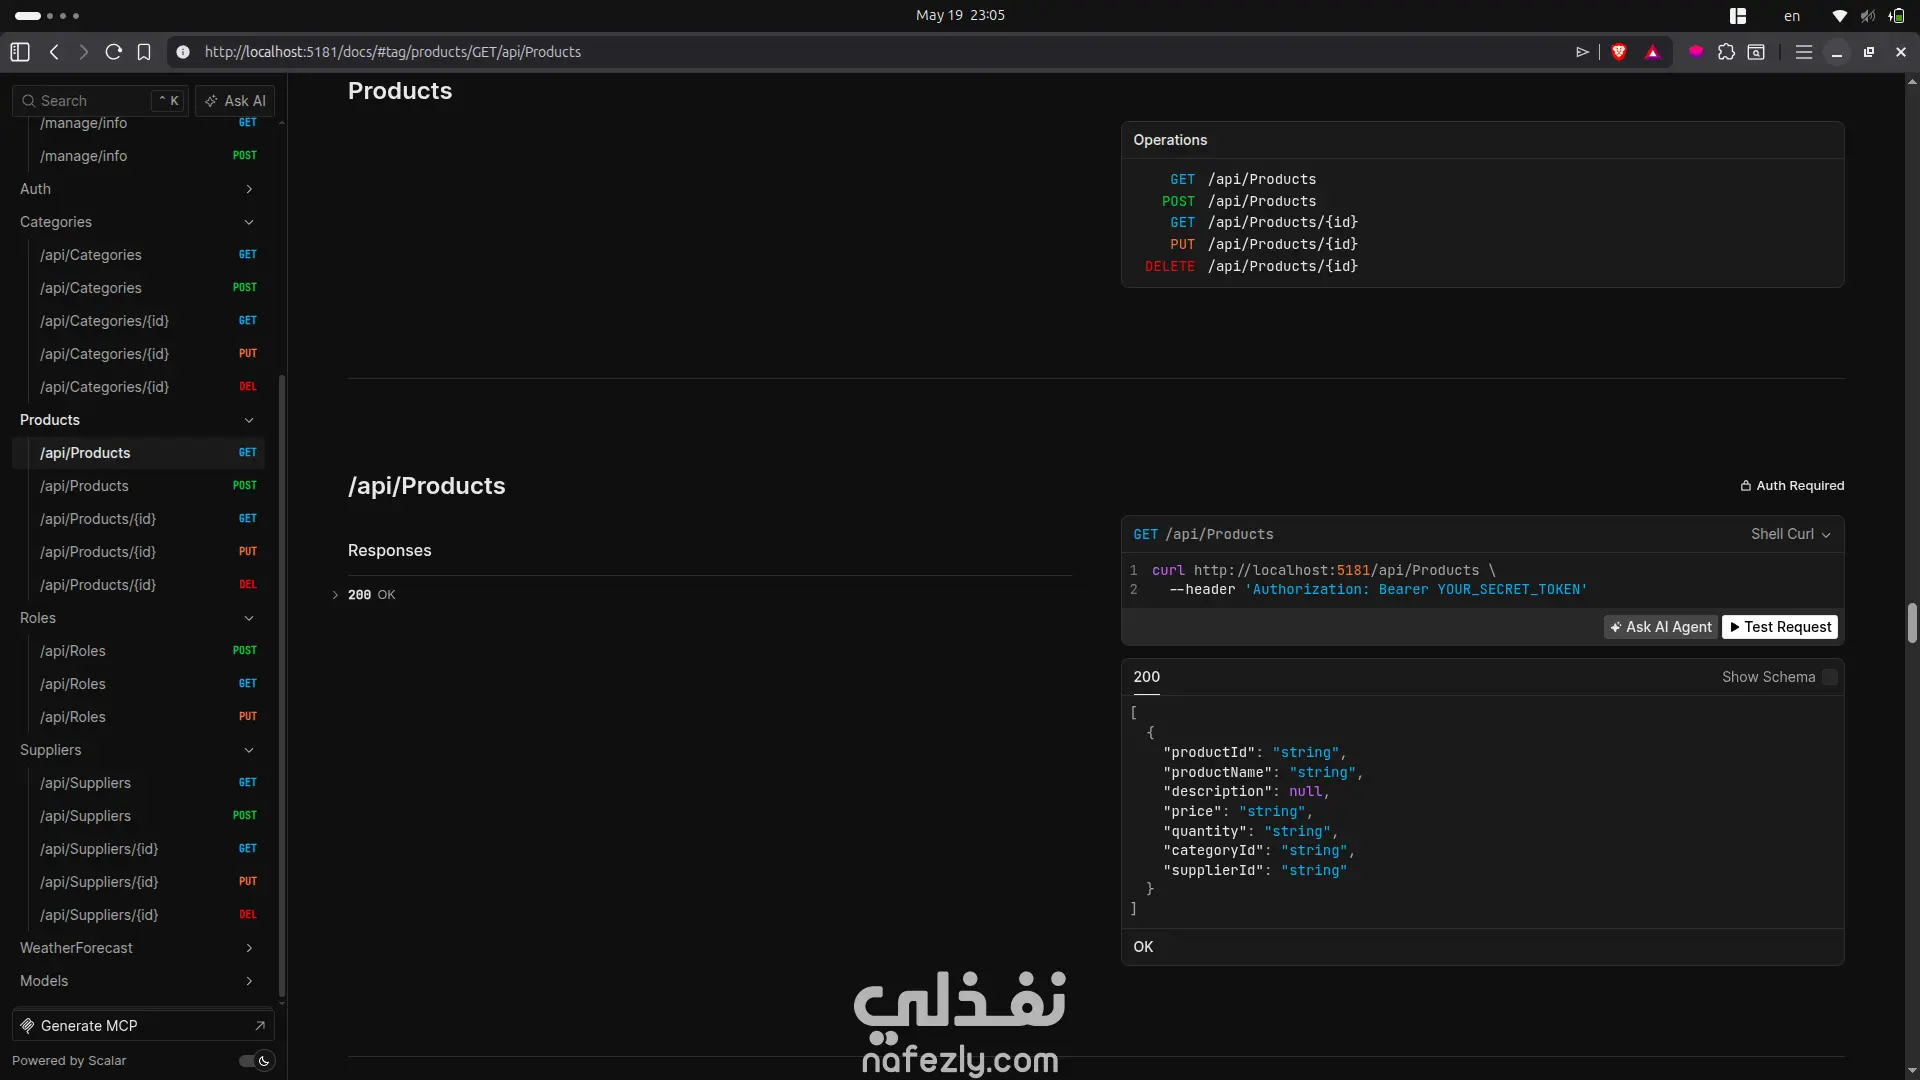The height and width of the screenshot is (1080, 1920).
Task: Toggle the browser sidebar panel icon
Action: coord(20,52)
